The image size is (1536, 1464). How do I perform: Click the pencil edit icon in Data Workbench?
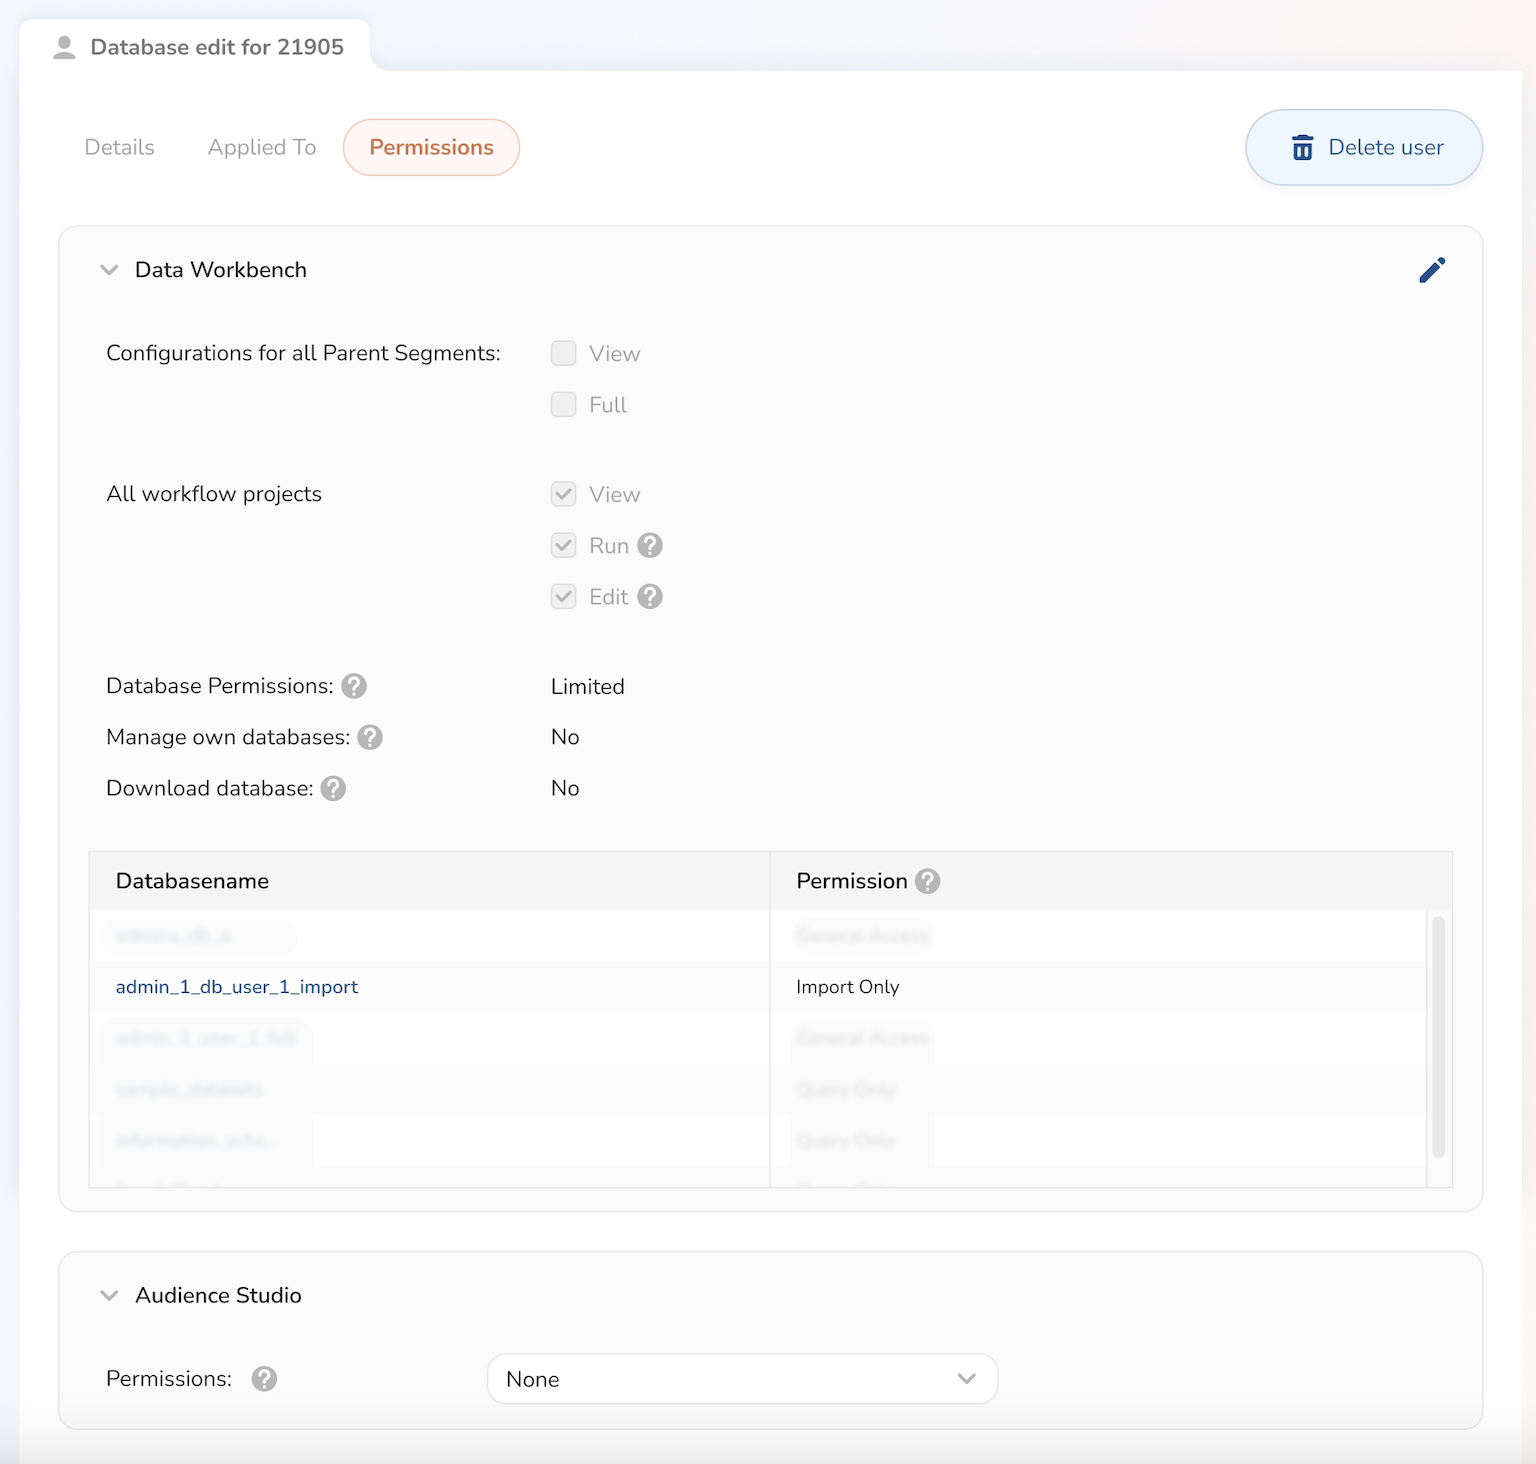(1431, 270)
